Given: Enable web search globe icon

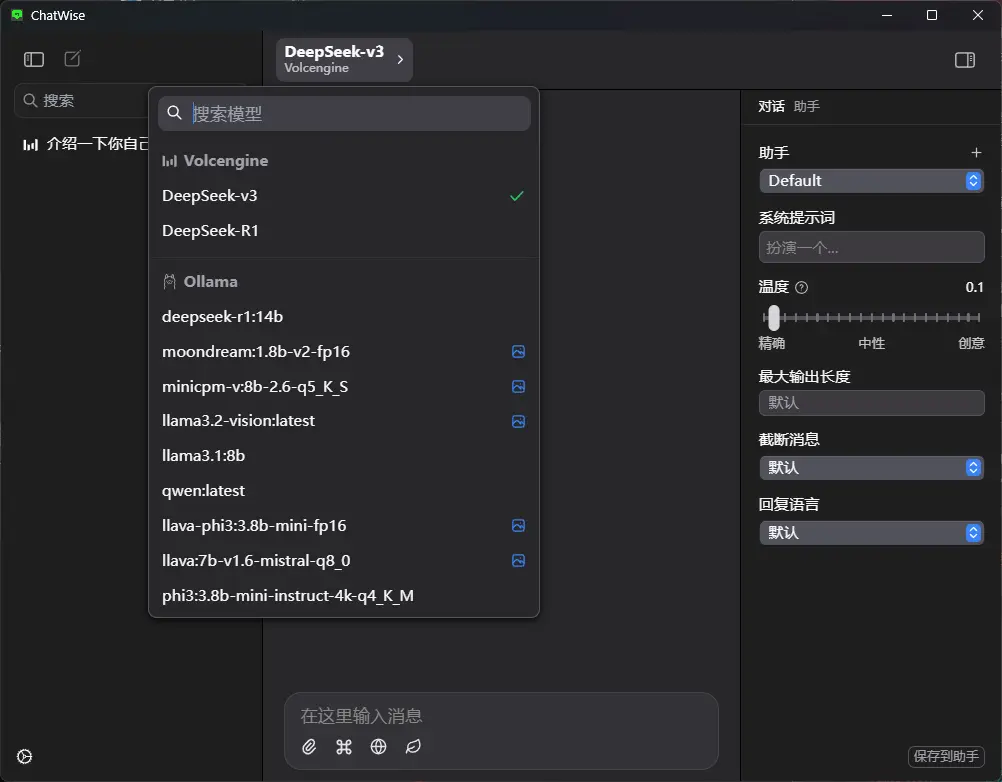Looking at the screenshot, I should pos(378,747).
